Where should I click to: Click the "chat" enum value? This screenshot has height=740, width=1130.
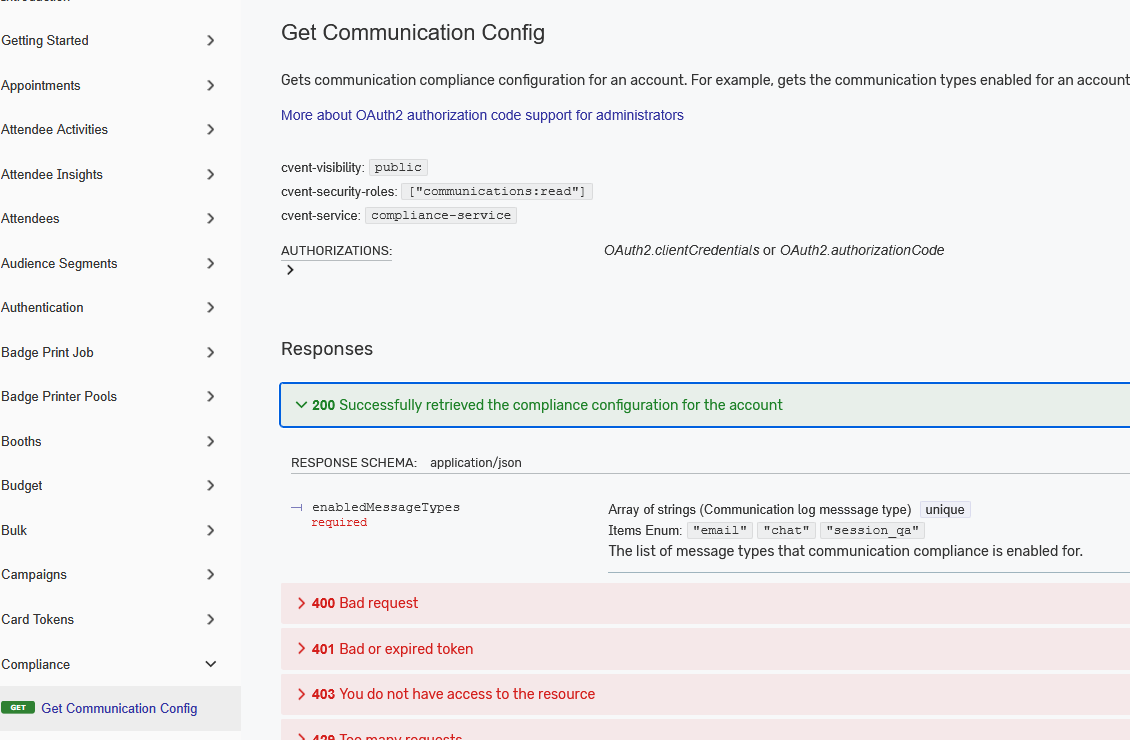point(786,530)
